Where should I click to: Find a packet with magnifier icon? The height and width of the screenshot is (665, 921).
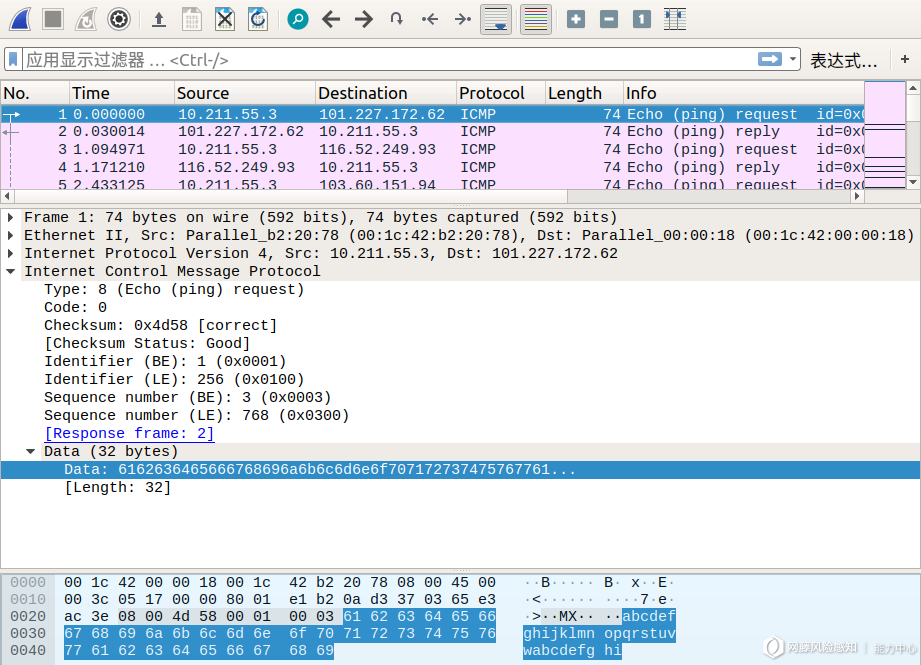(298, 19)
